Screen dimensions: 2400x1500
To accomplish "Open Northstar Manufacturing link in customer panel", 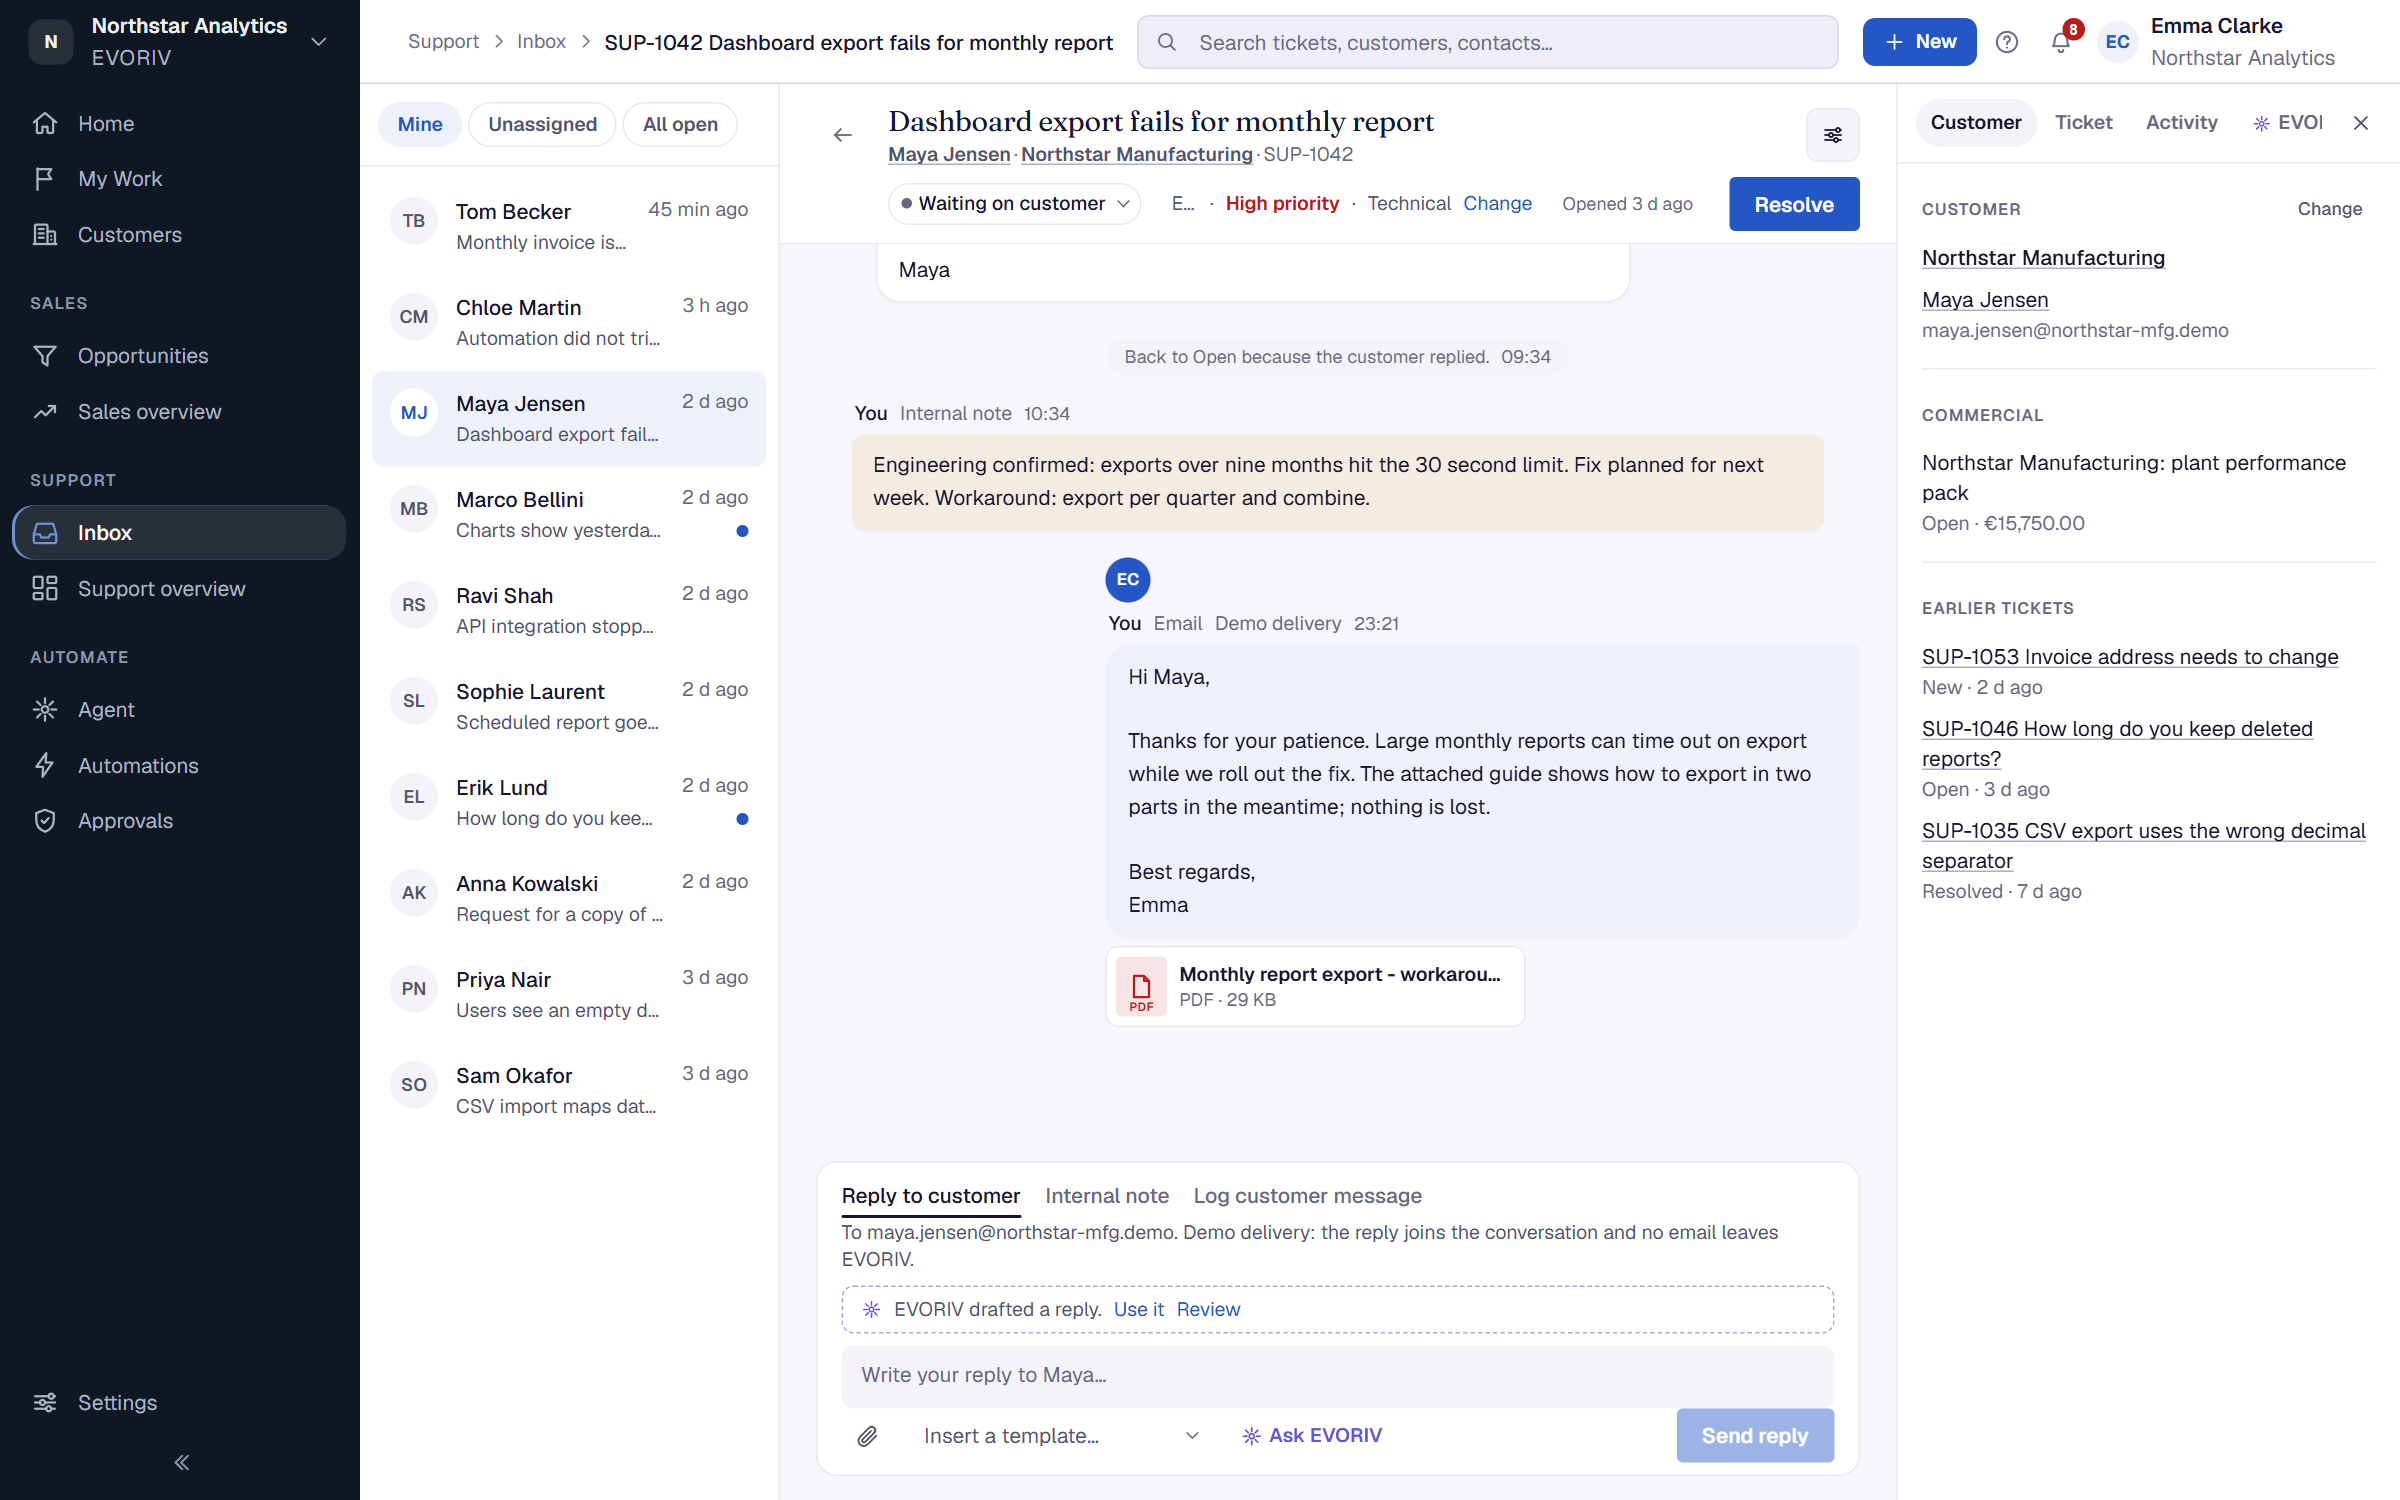I will click(x=2043, y=258).
